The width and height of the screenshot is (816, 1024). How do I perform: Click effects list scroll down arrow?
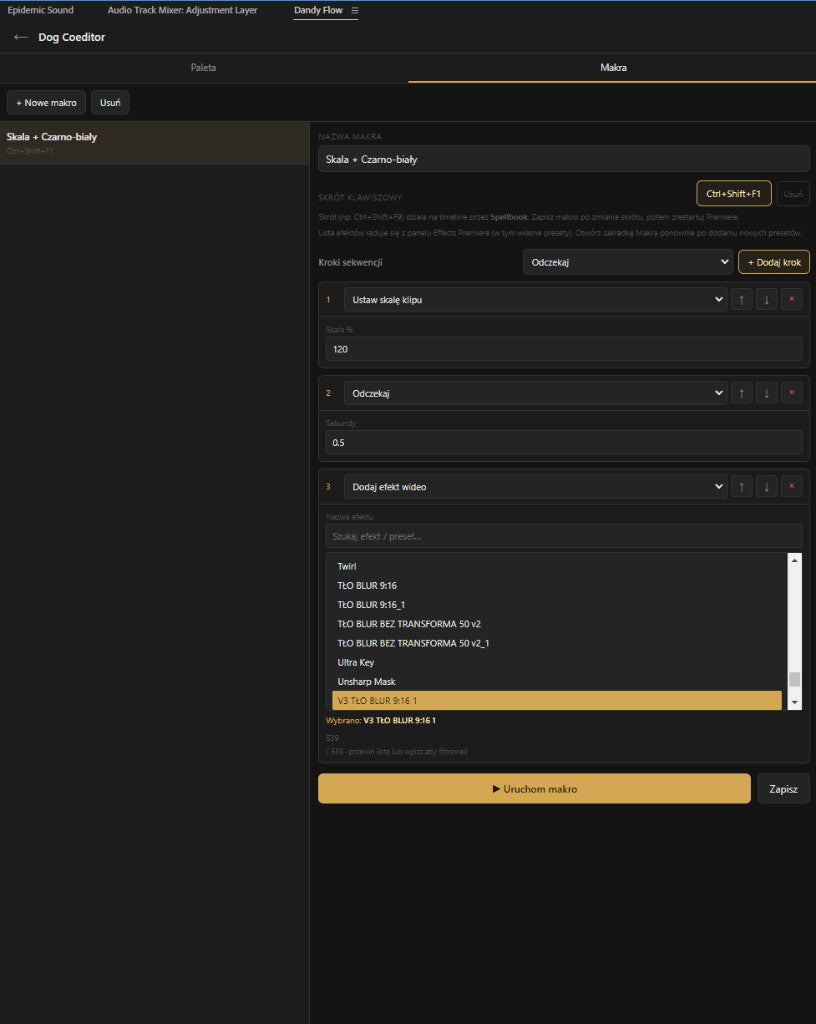pos(794,702)
